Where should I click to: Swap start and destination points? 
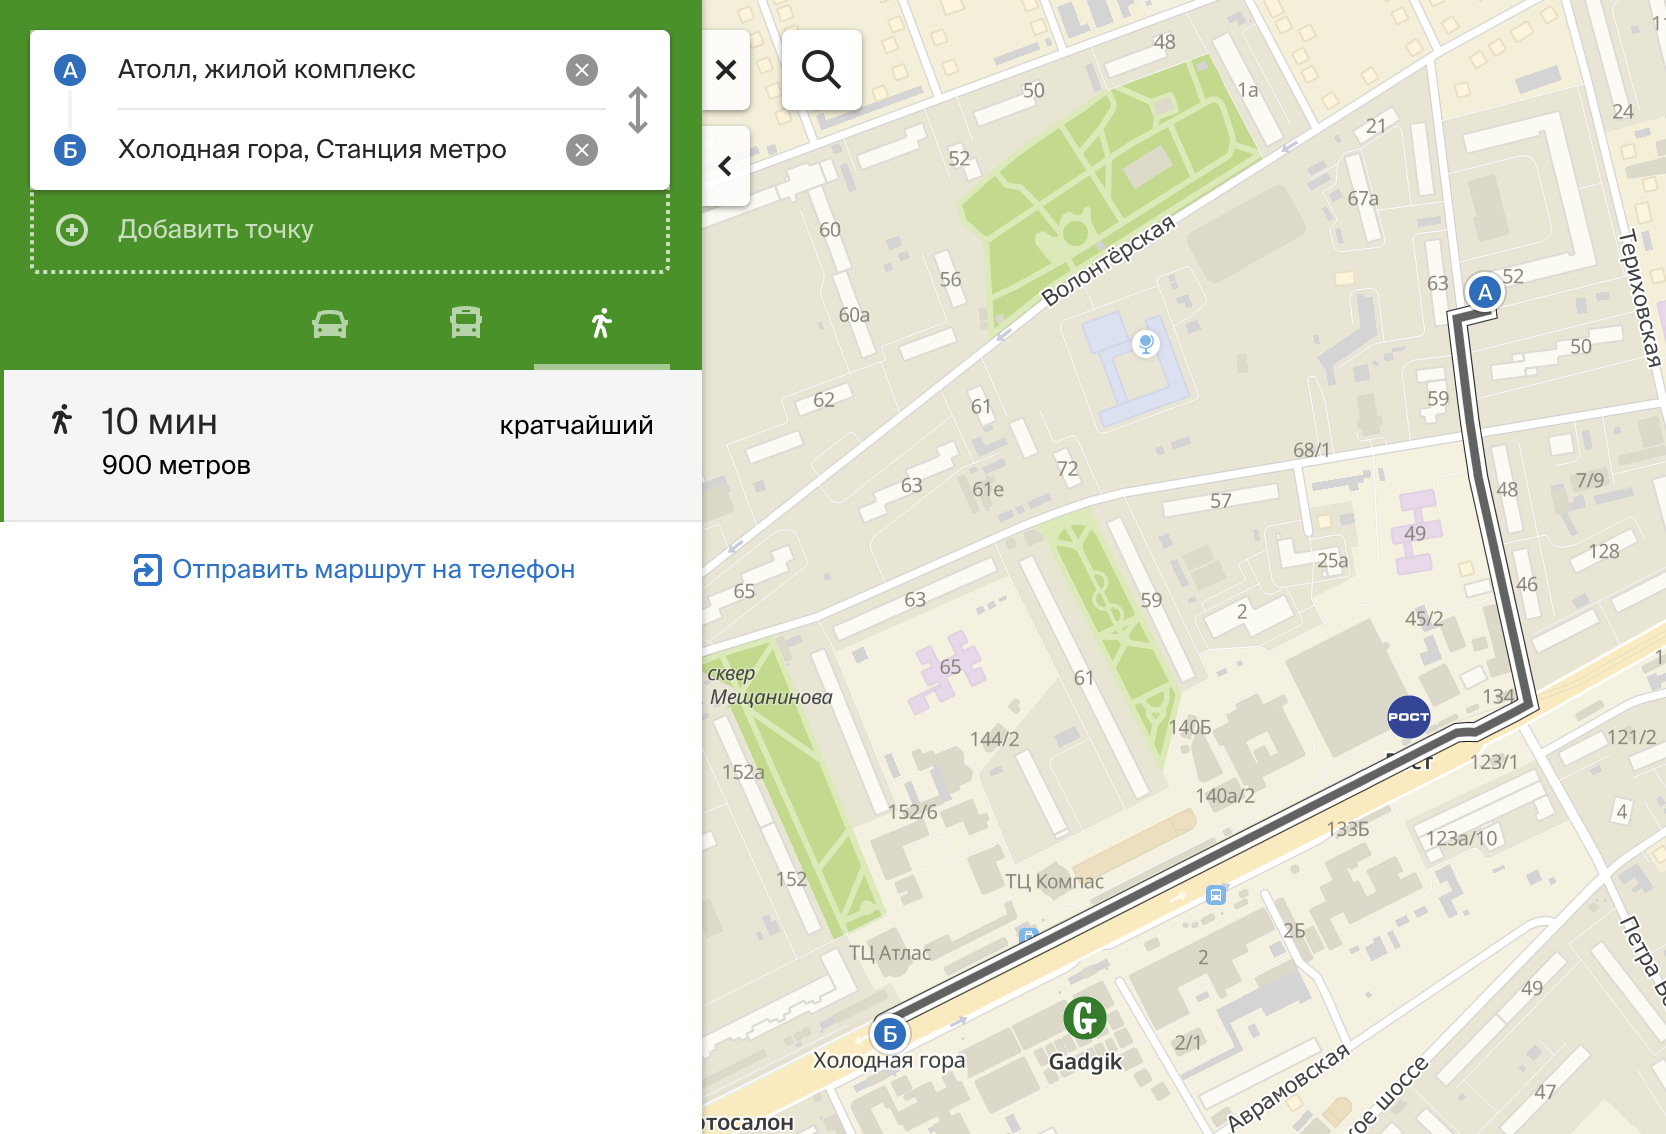point(637,110)
